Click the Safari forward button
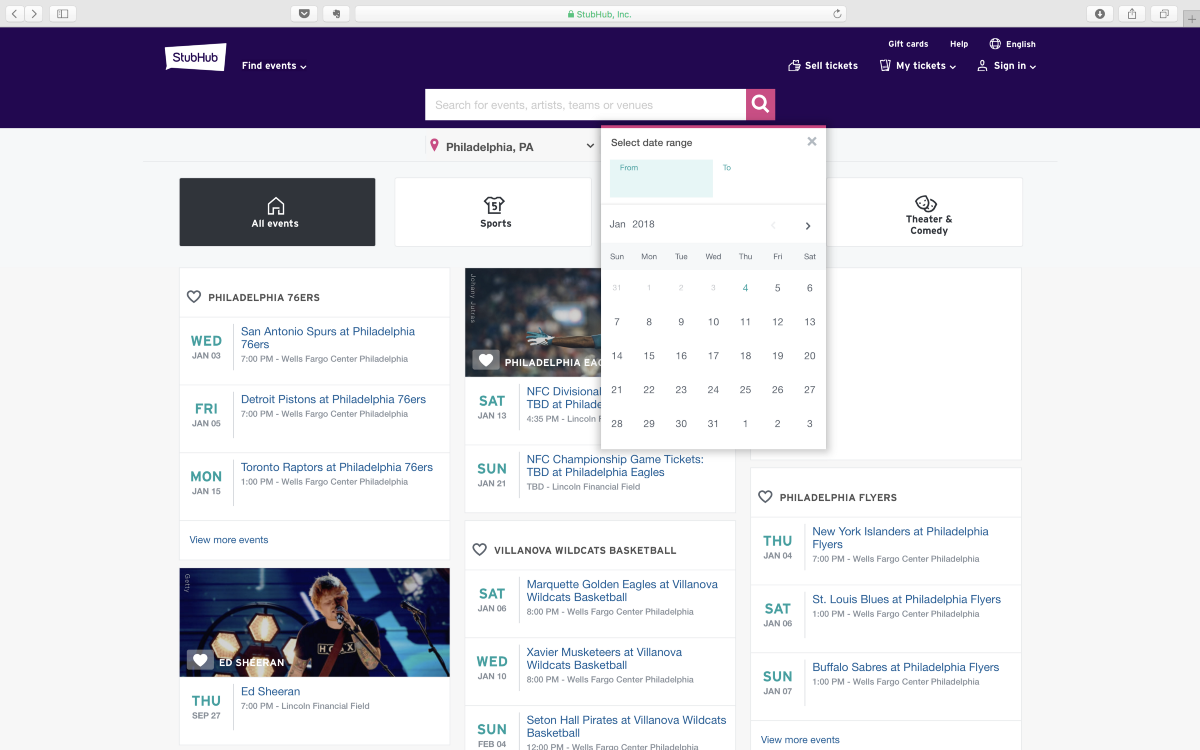 point(35,14)
